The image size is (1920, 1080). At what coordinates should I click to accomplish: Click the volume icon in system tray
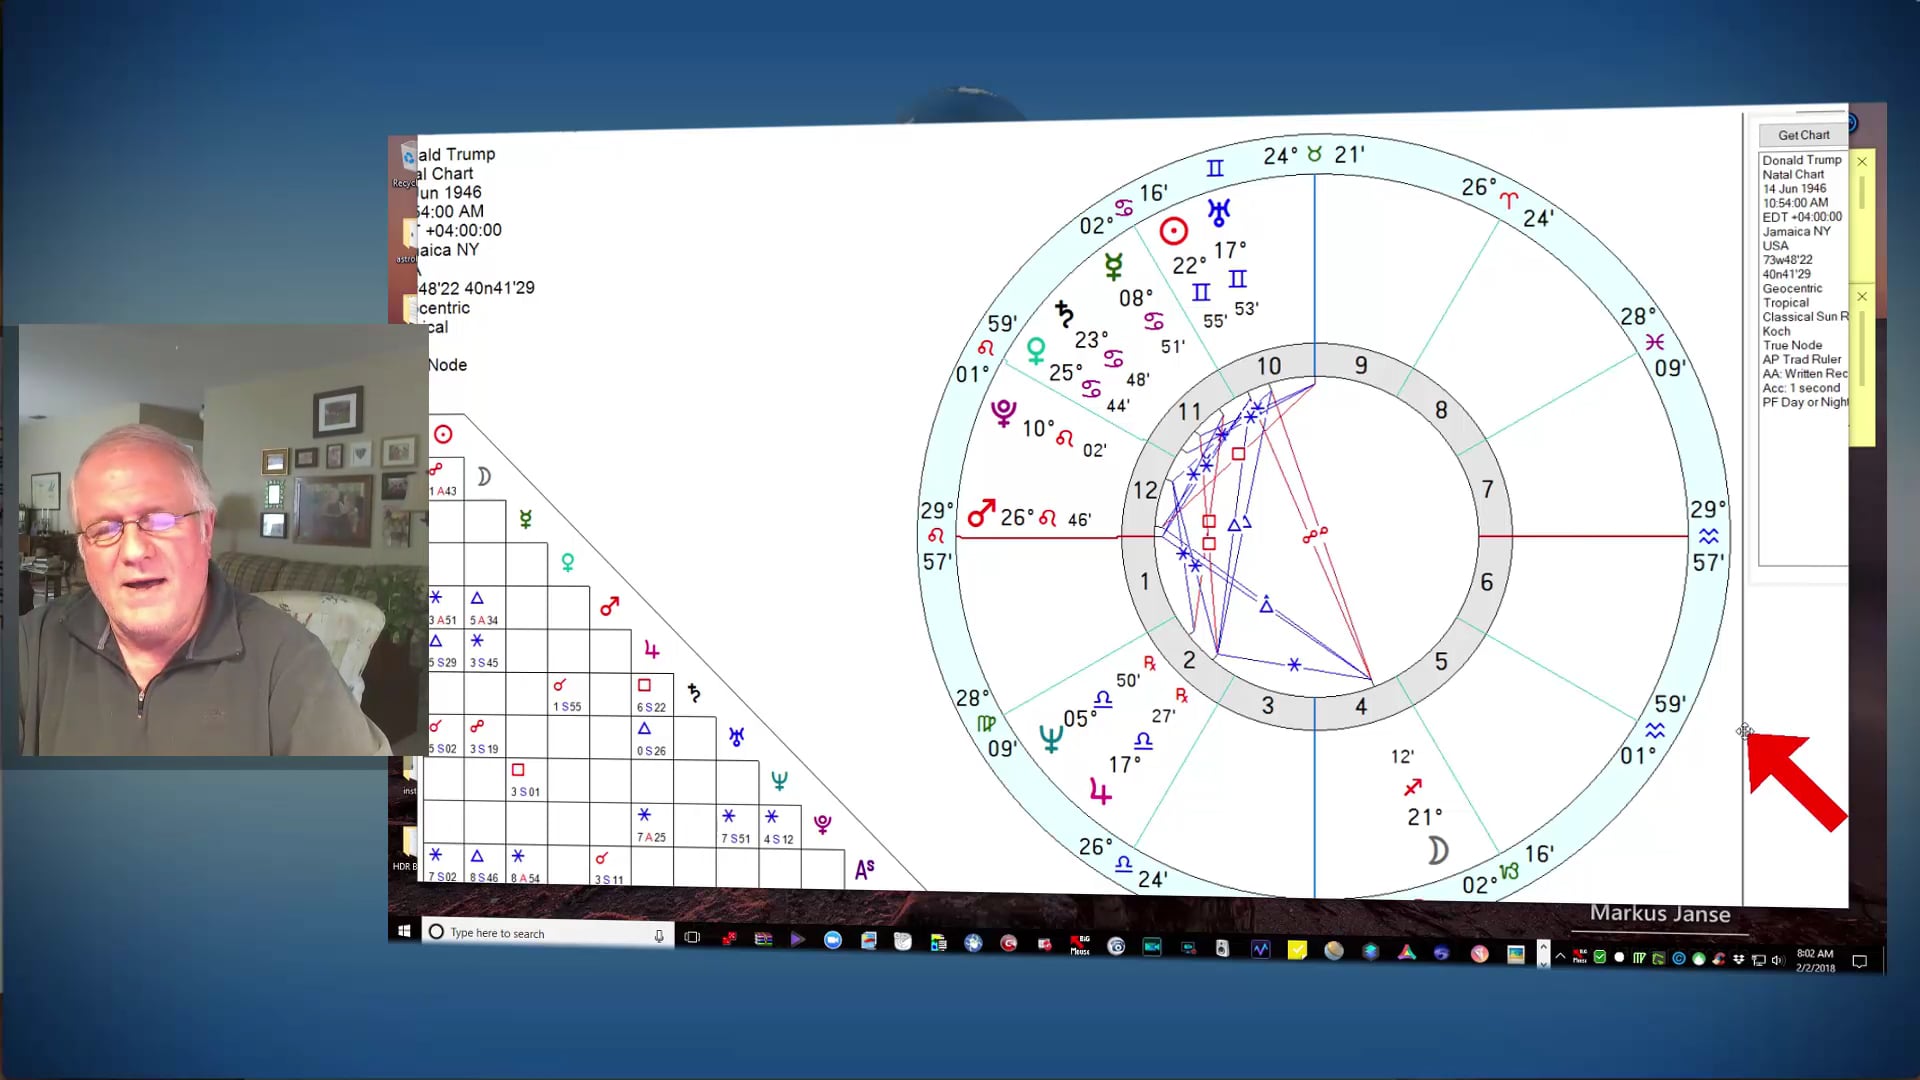tap(1778, 960)
